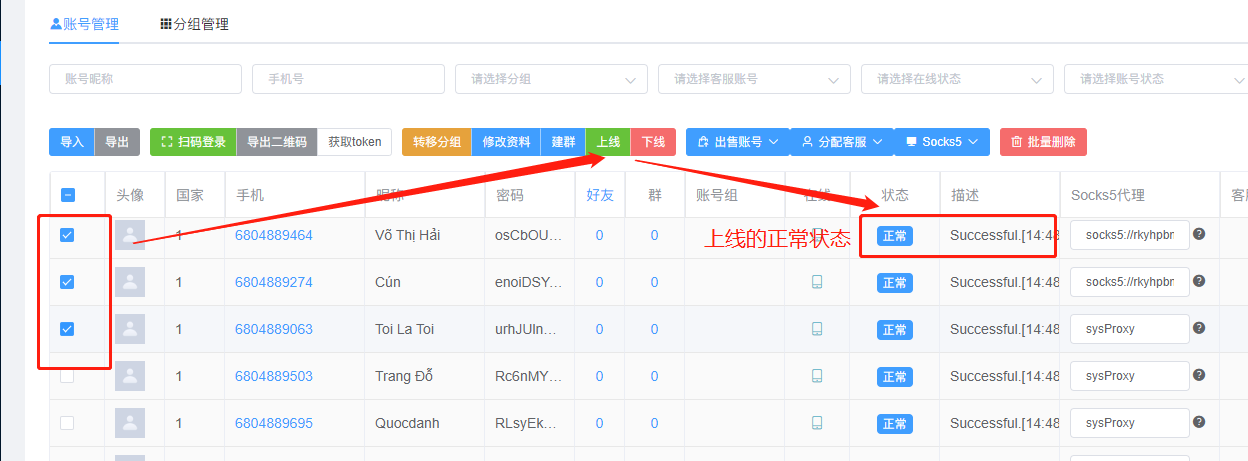Open the 请选择分组 dropdown filter

pos(550,79)
